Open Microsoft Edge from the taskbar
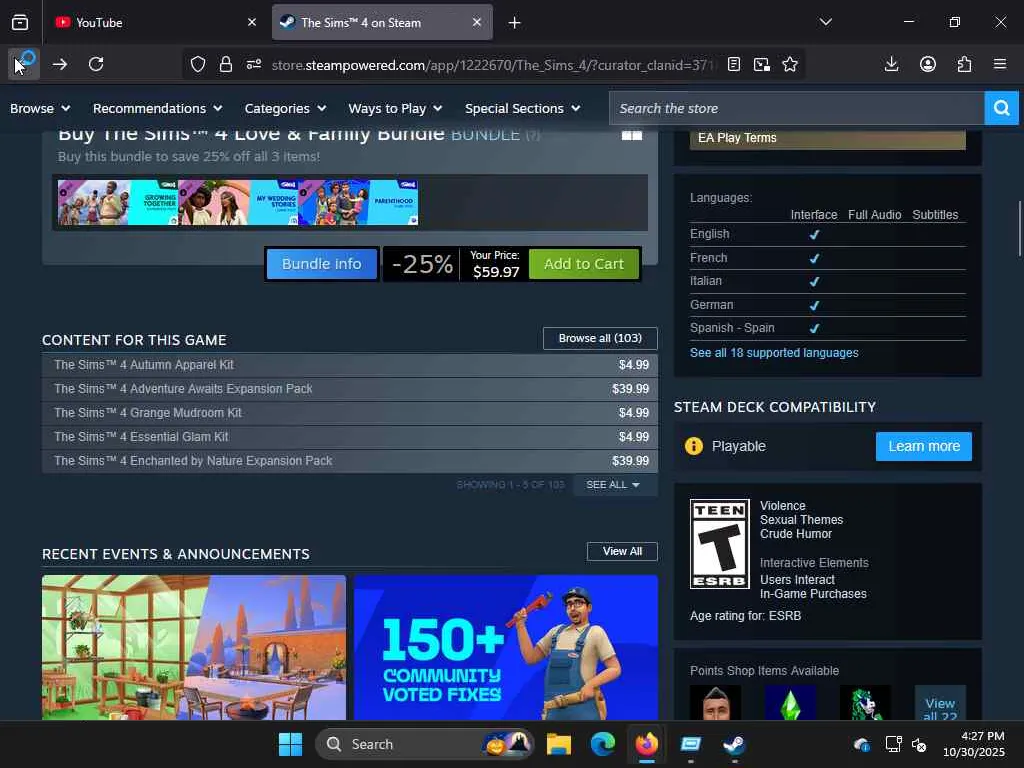This screenshot has width=1024, height=768. 602,744
